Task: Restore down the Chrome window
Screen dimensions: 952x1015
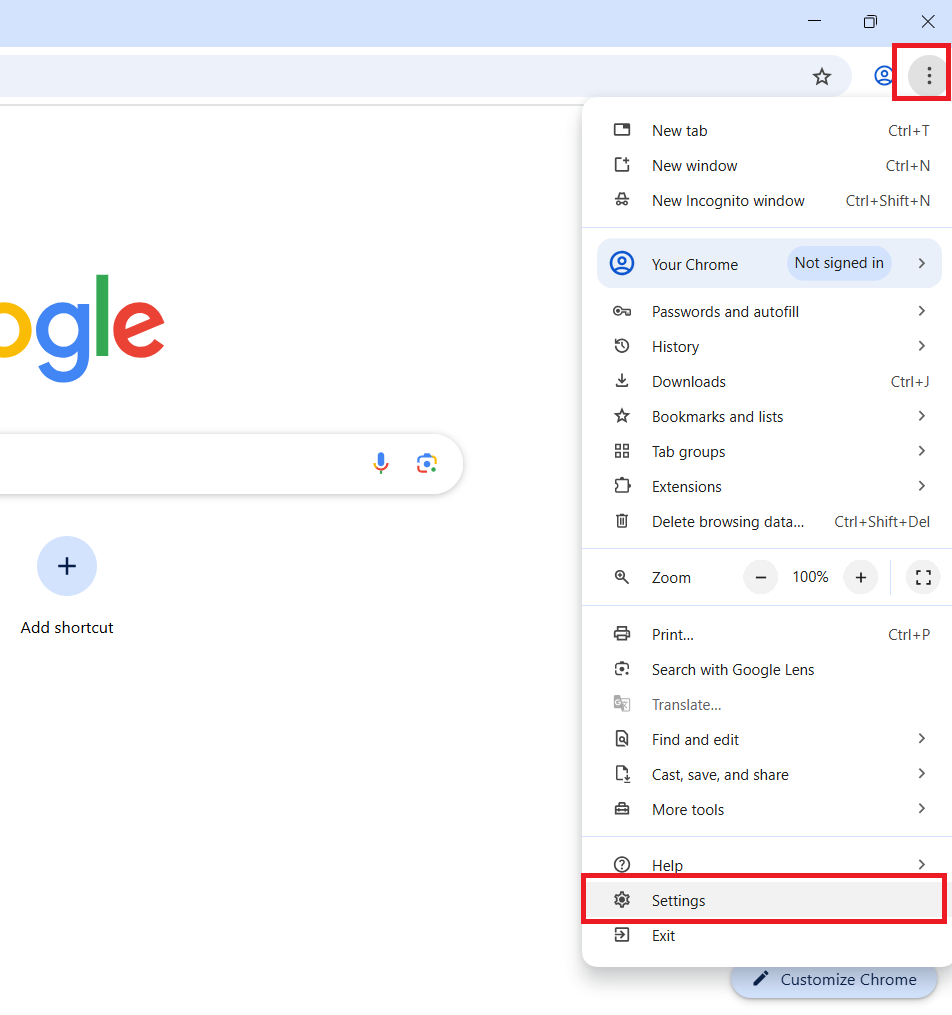Action: (870, 21)
